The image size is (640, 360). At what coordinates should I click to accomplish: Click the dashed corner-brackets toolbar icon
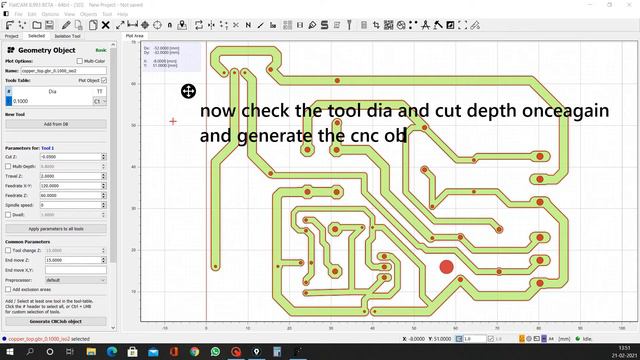[462, 25]
